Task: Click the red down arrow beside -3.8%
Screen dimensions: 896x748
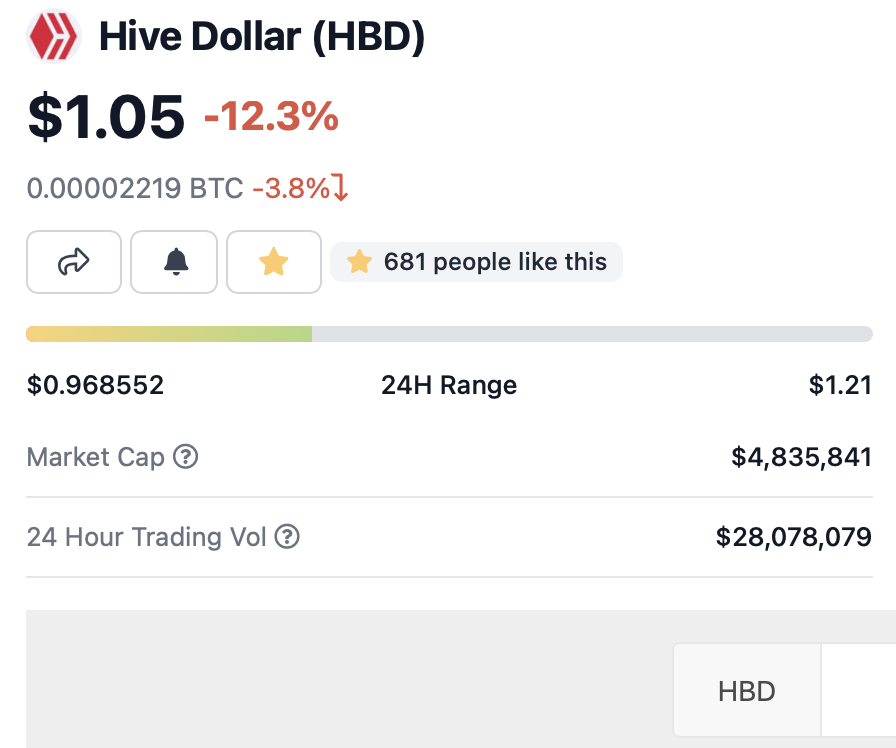Action: (341, 188)
